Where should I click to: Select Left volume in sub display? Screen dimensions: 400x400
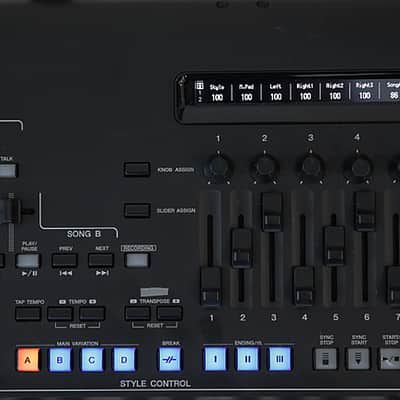276,92
